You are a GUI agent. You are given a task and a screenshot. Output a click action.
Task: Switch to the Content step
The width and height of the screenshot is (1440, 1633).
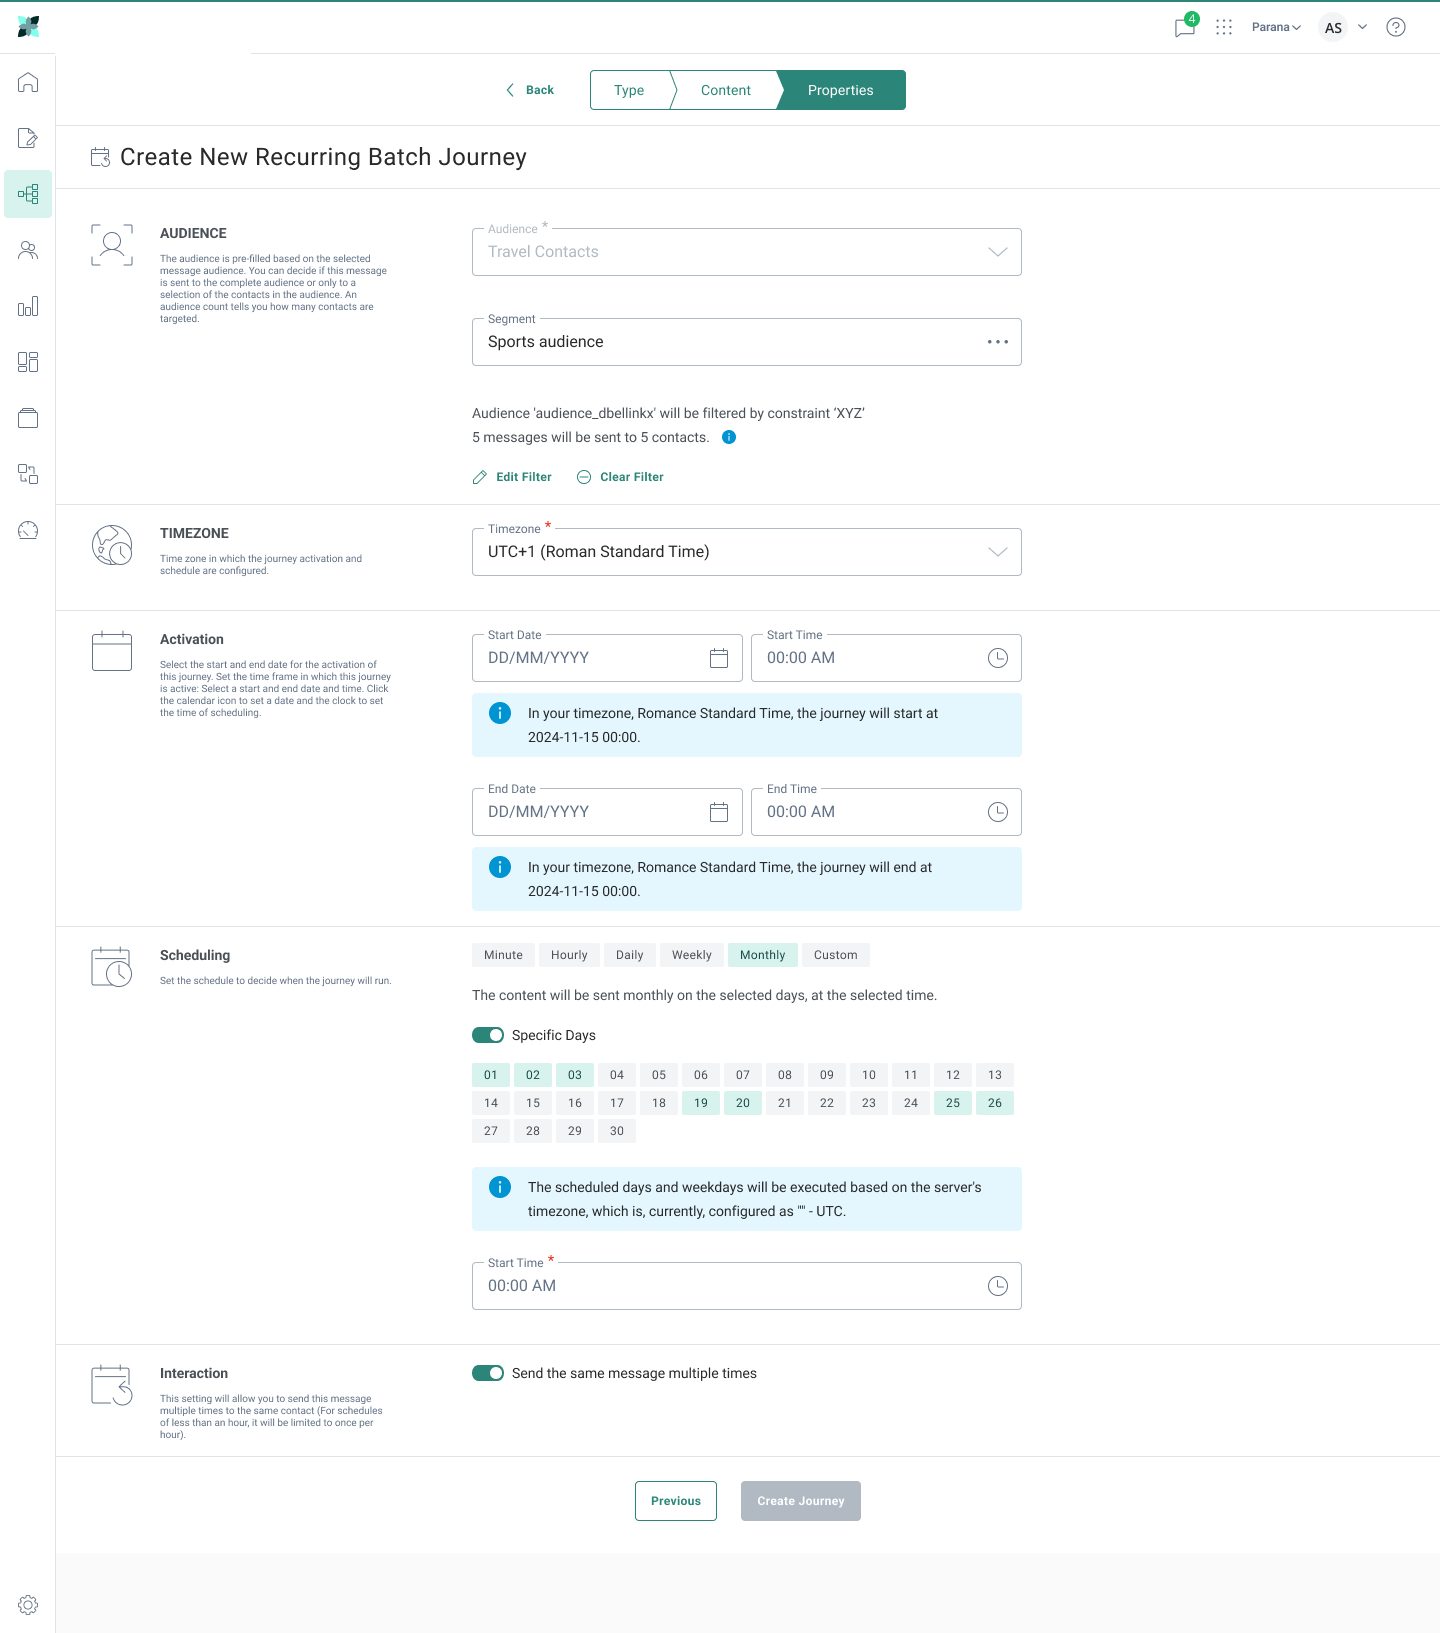click(725, 90)
